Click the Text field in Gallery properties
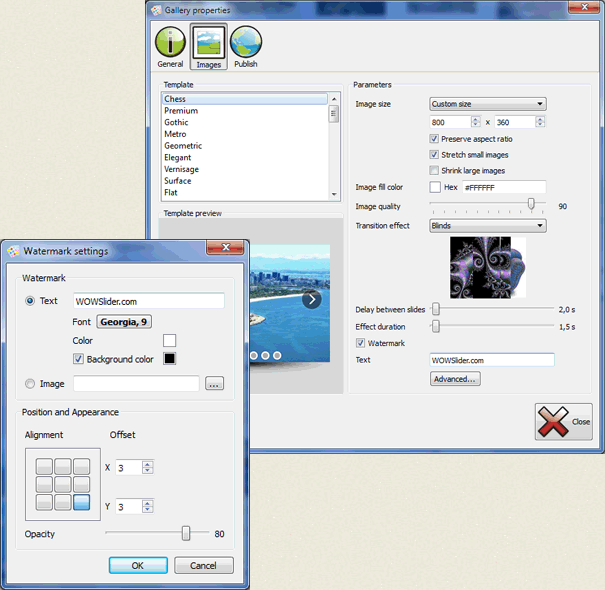This screenshot has width=605, height=590. [x=492, y=360]
